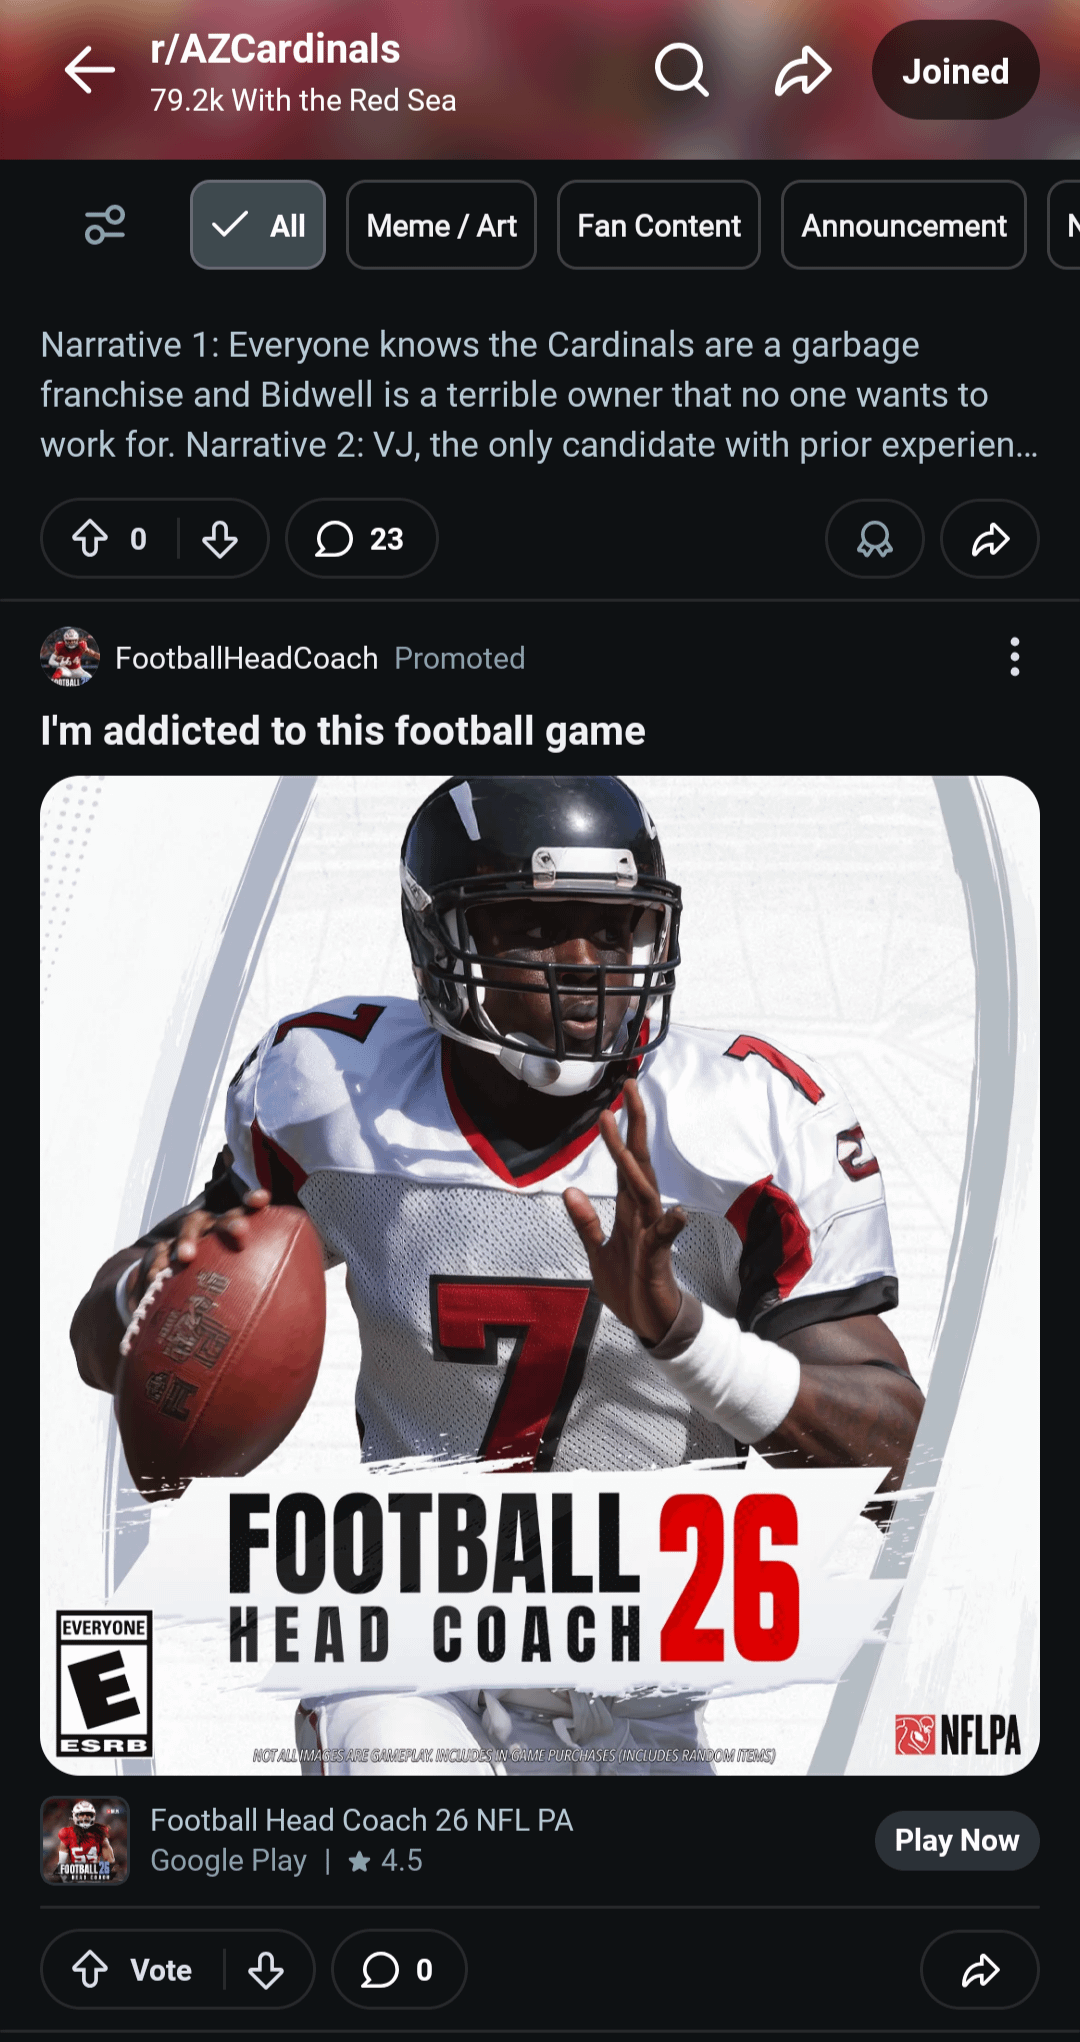1080x2042 pixels.
Task: Select the Announcement flair filter
Action: coord(904,225)
